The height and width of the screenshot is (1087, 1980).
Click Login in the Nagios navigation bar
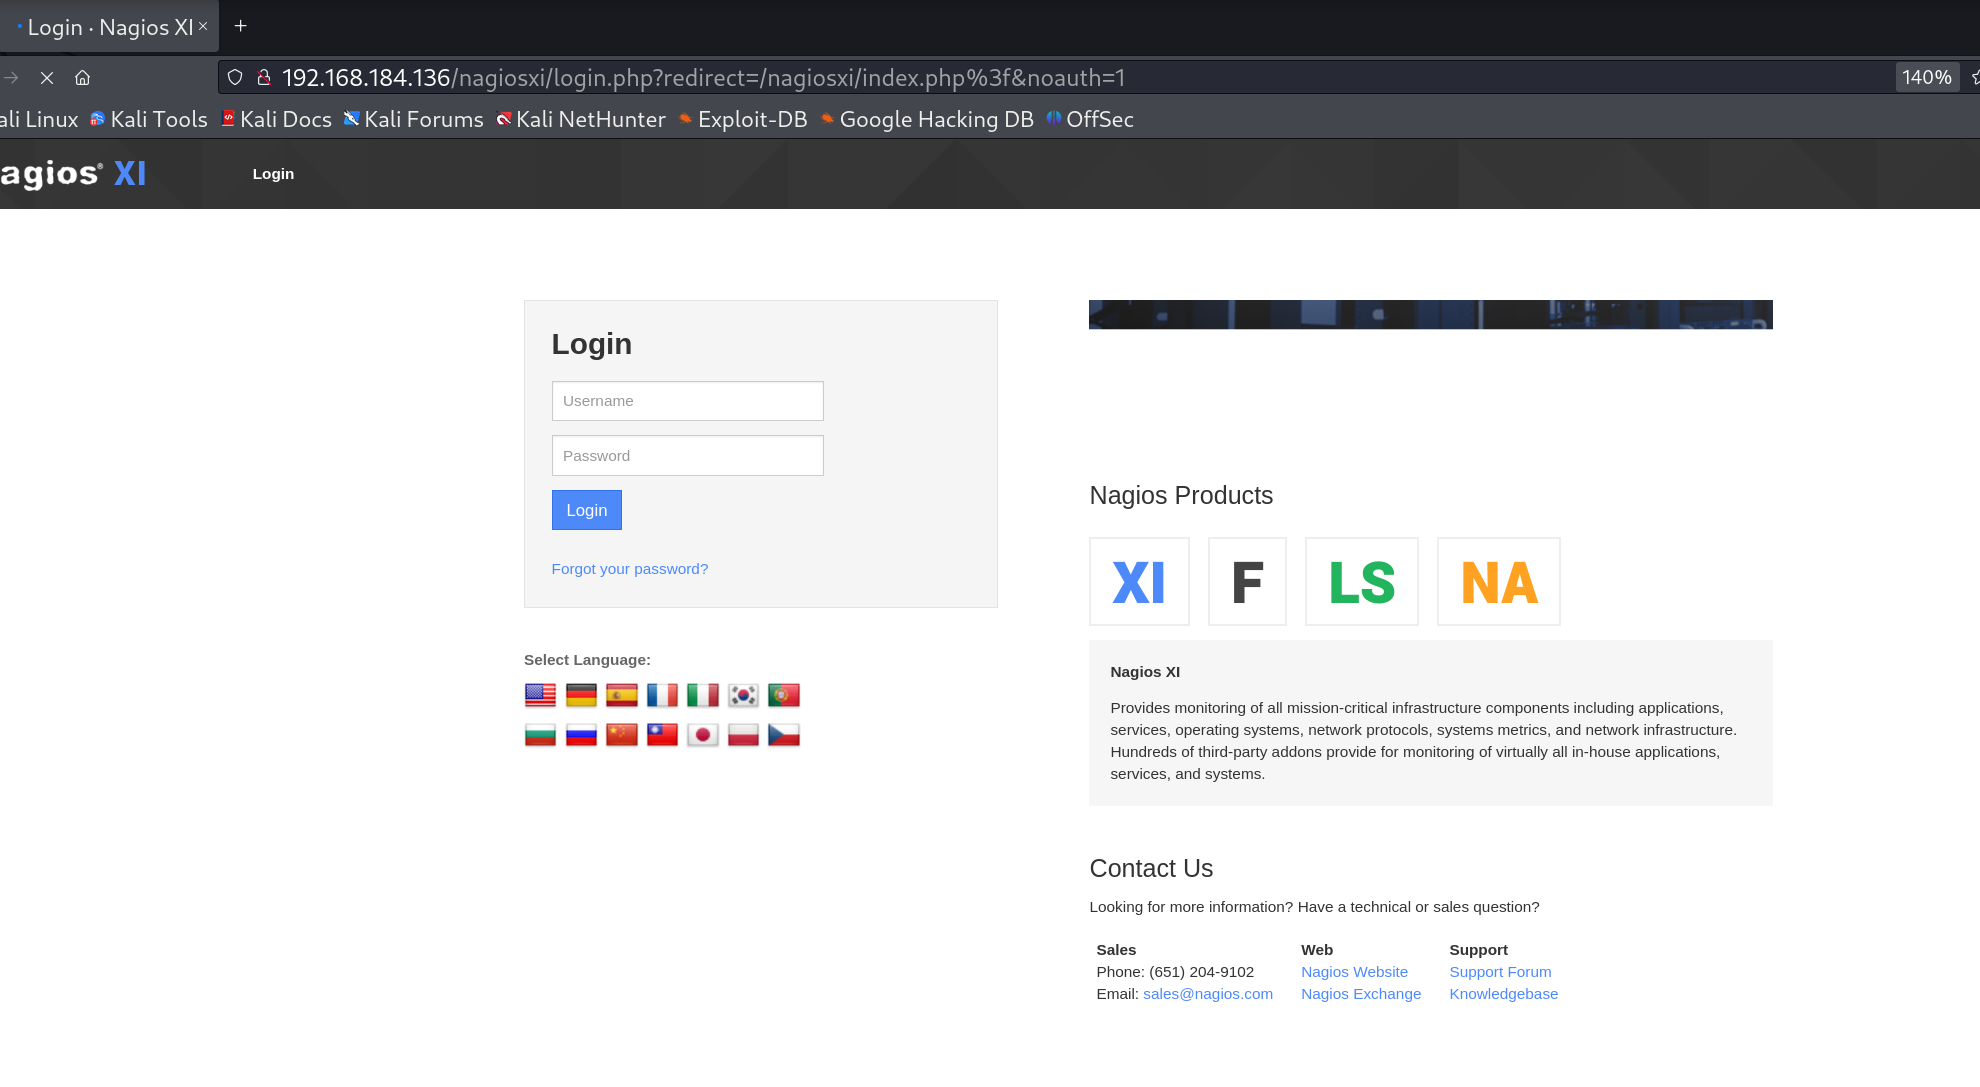coord(273,174)
